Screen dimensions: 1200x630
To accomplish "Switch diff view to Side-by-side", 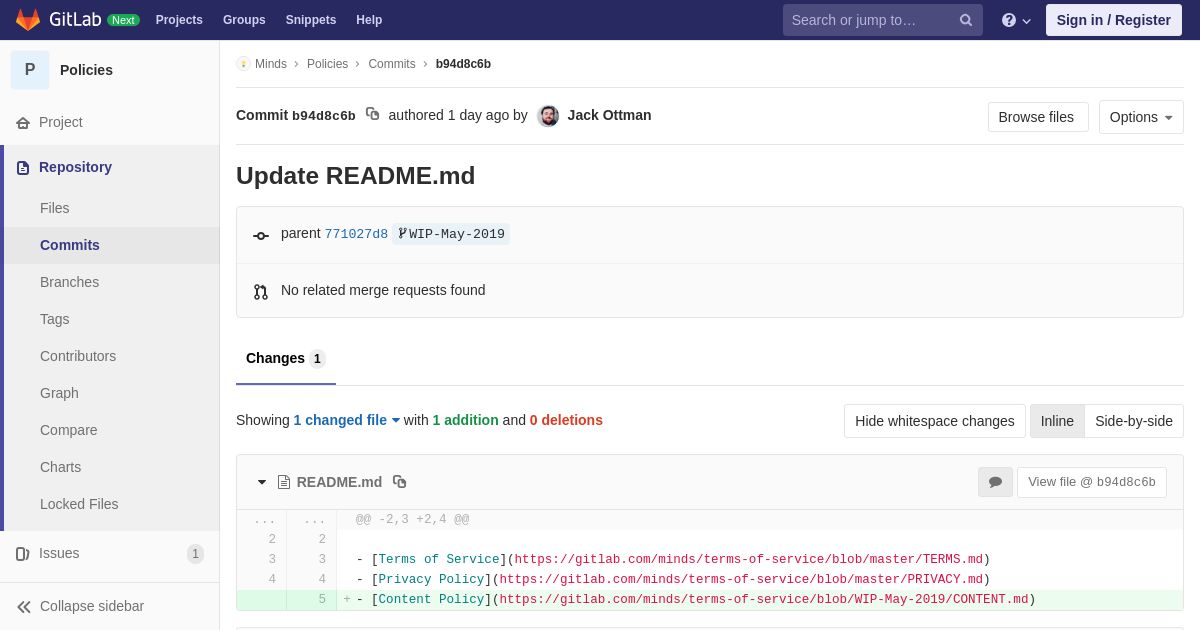I will point(1134,421).
